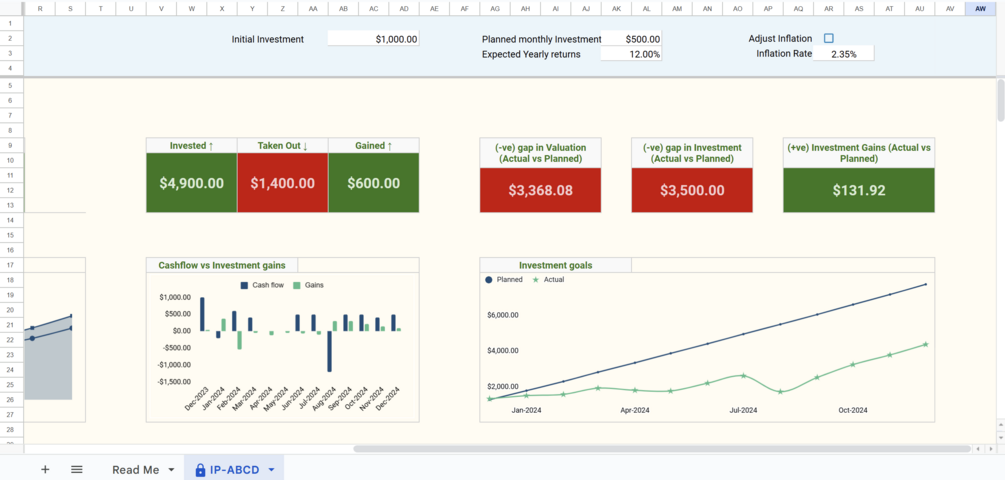Click the Gains legend entry
The height and width of the screenshot is (480, 1005).
[x=309, y=285]
